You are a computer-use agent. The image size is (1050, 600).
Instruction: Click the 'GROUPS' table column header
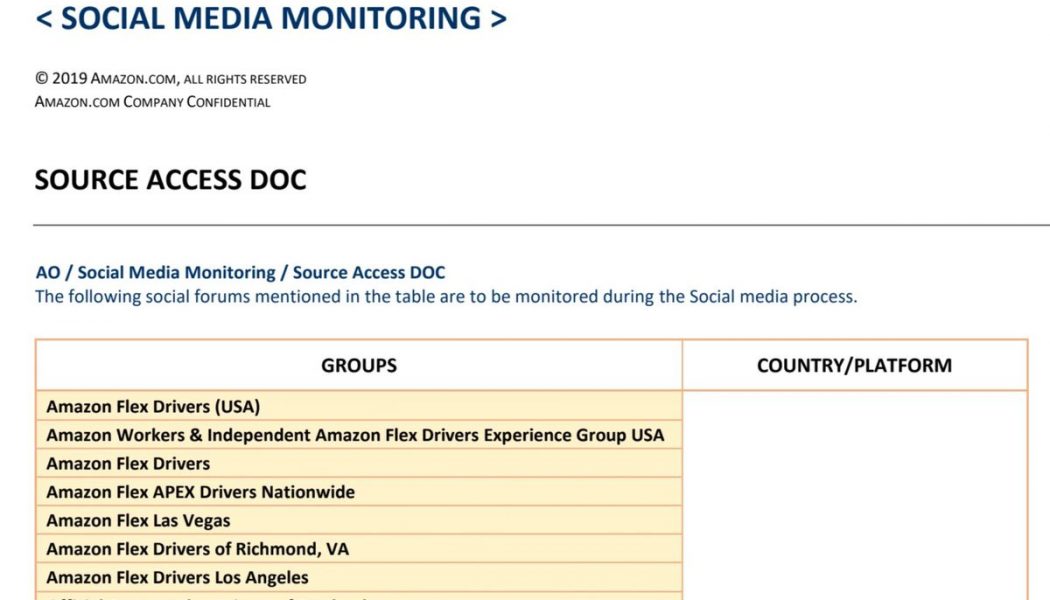click(359, 365)
